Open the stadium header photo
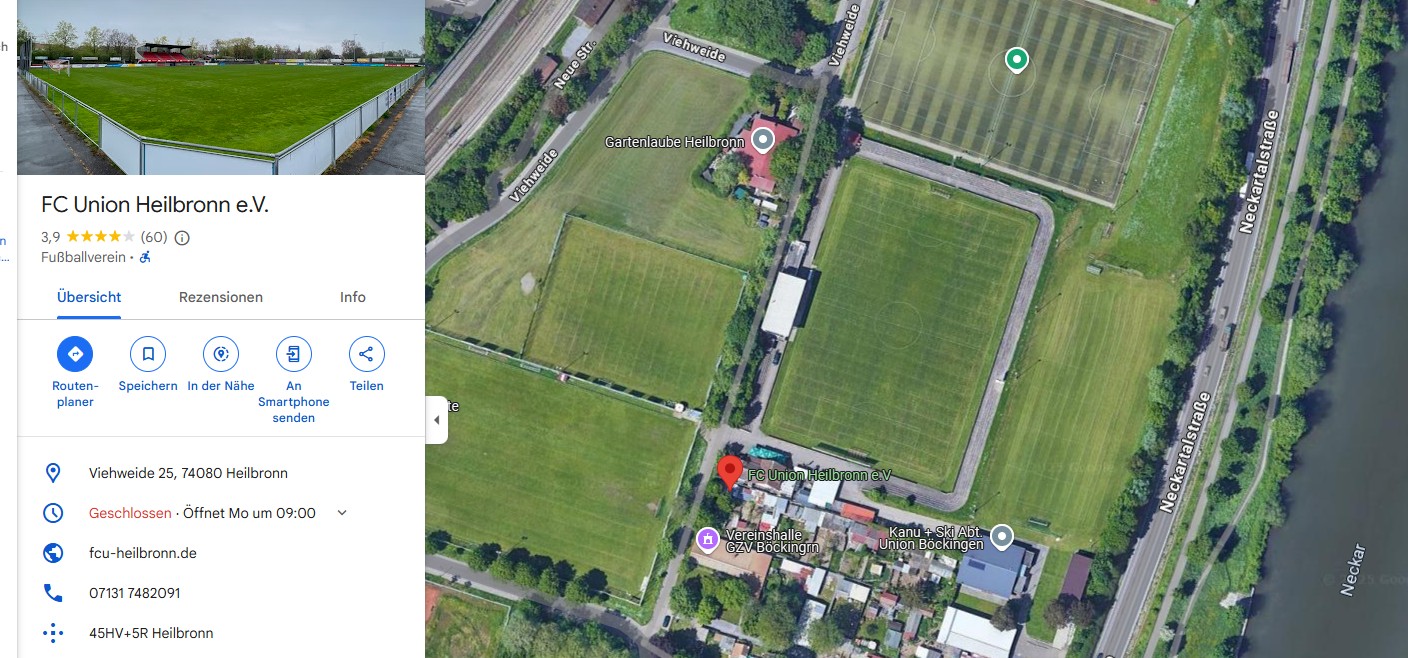Screen dimensions: 1408x658 [x=221, y=87]
